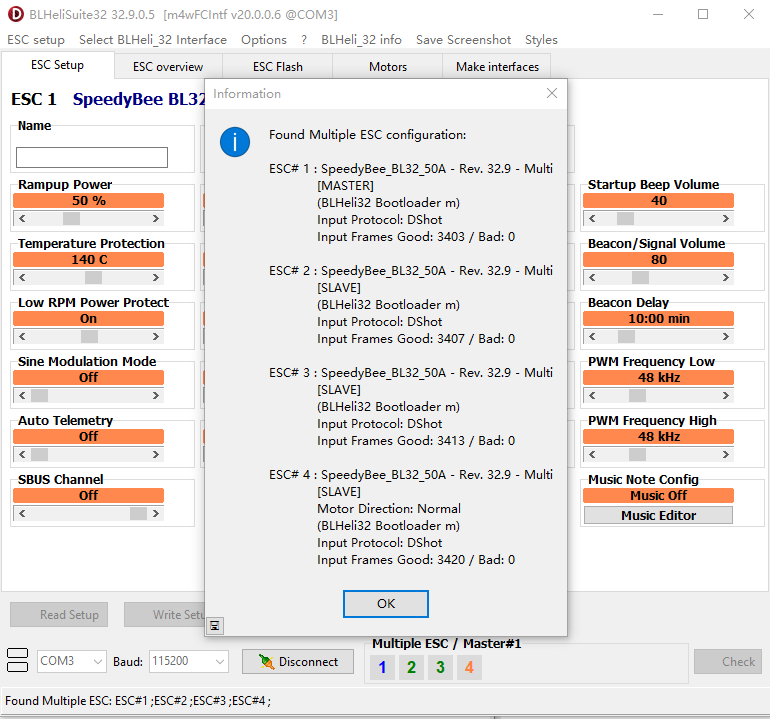Open the ? help menu
Image resolution: width=770 pixels, height=719 pixels.
[304, 40]
